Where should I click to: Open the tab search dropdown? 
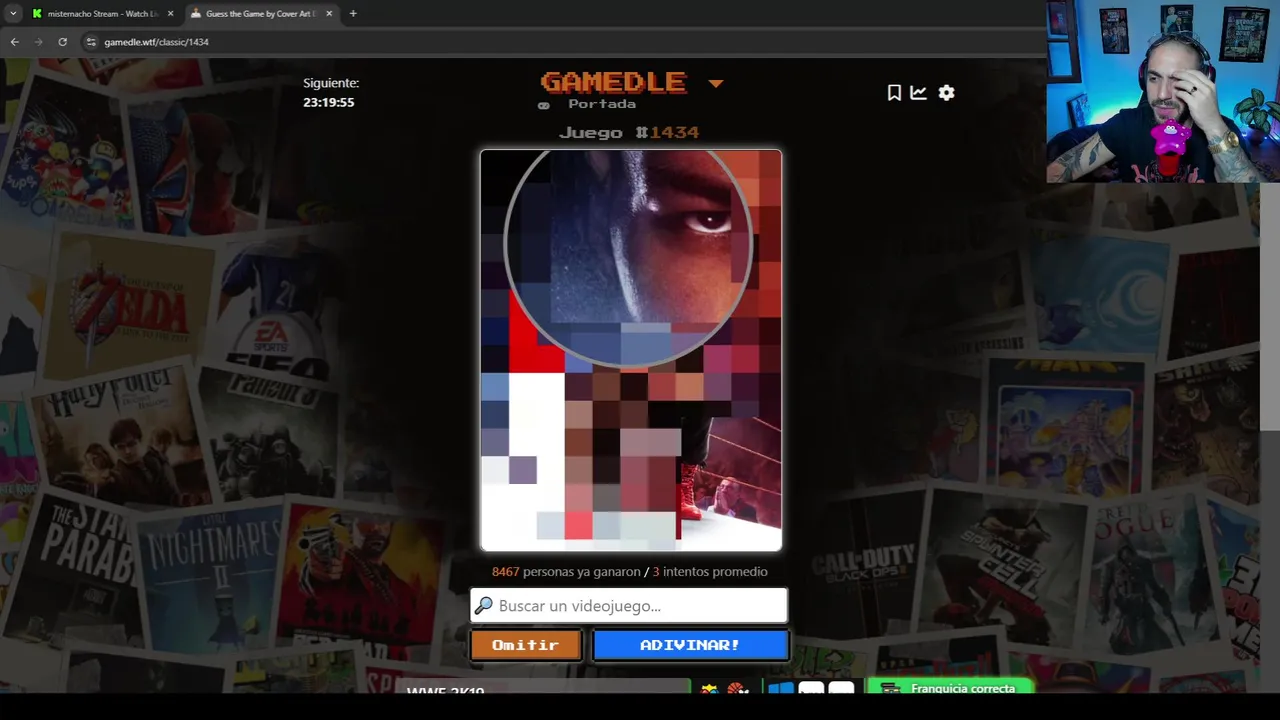point(13,14)
